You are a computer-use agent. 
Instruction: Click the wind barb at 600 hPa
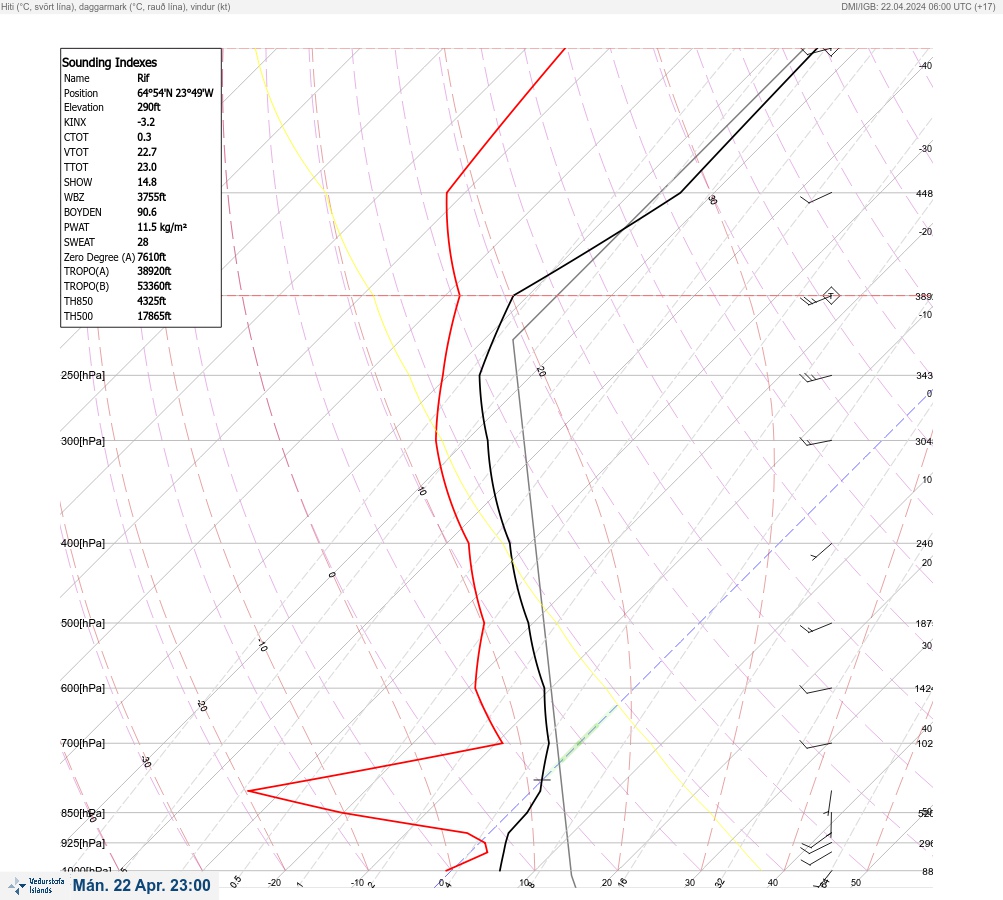pyautogui.click(x=816, y=690)
